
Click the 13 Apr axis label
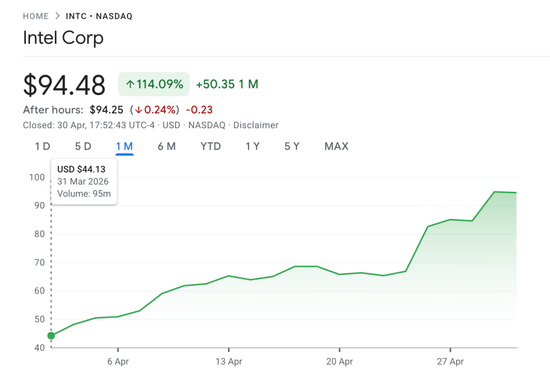(229, 361)
